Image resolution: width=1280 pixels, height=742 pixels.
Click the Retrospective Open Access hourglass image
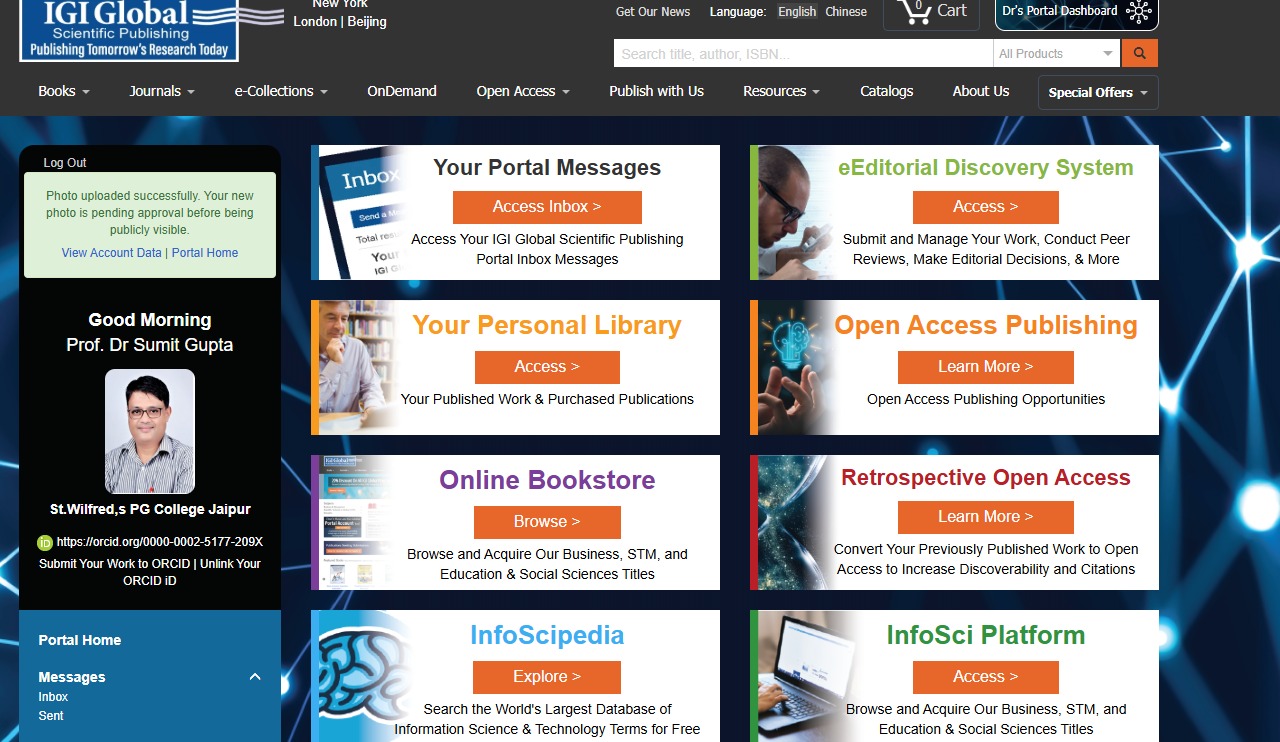point(796,522)
